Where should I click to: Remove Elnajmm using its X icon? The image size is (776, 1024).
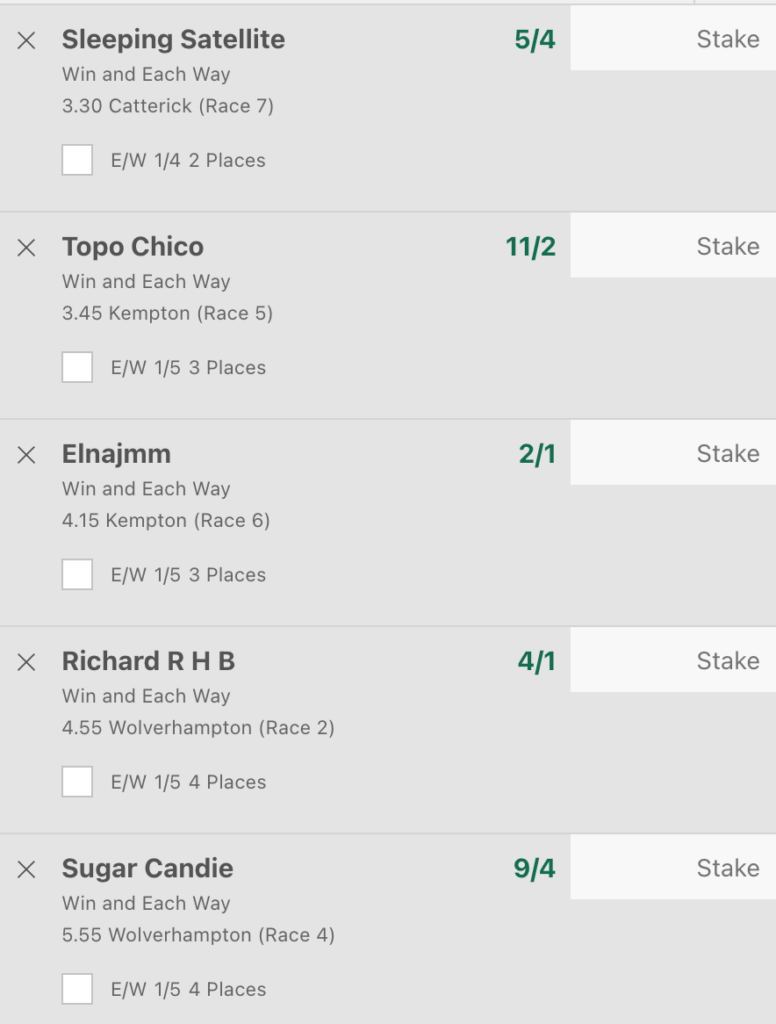point(27,454)
